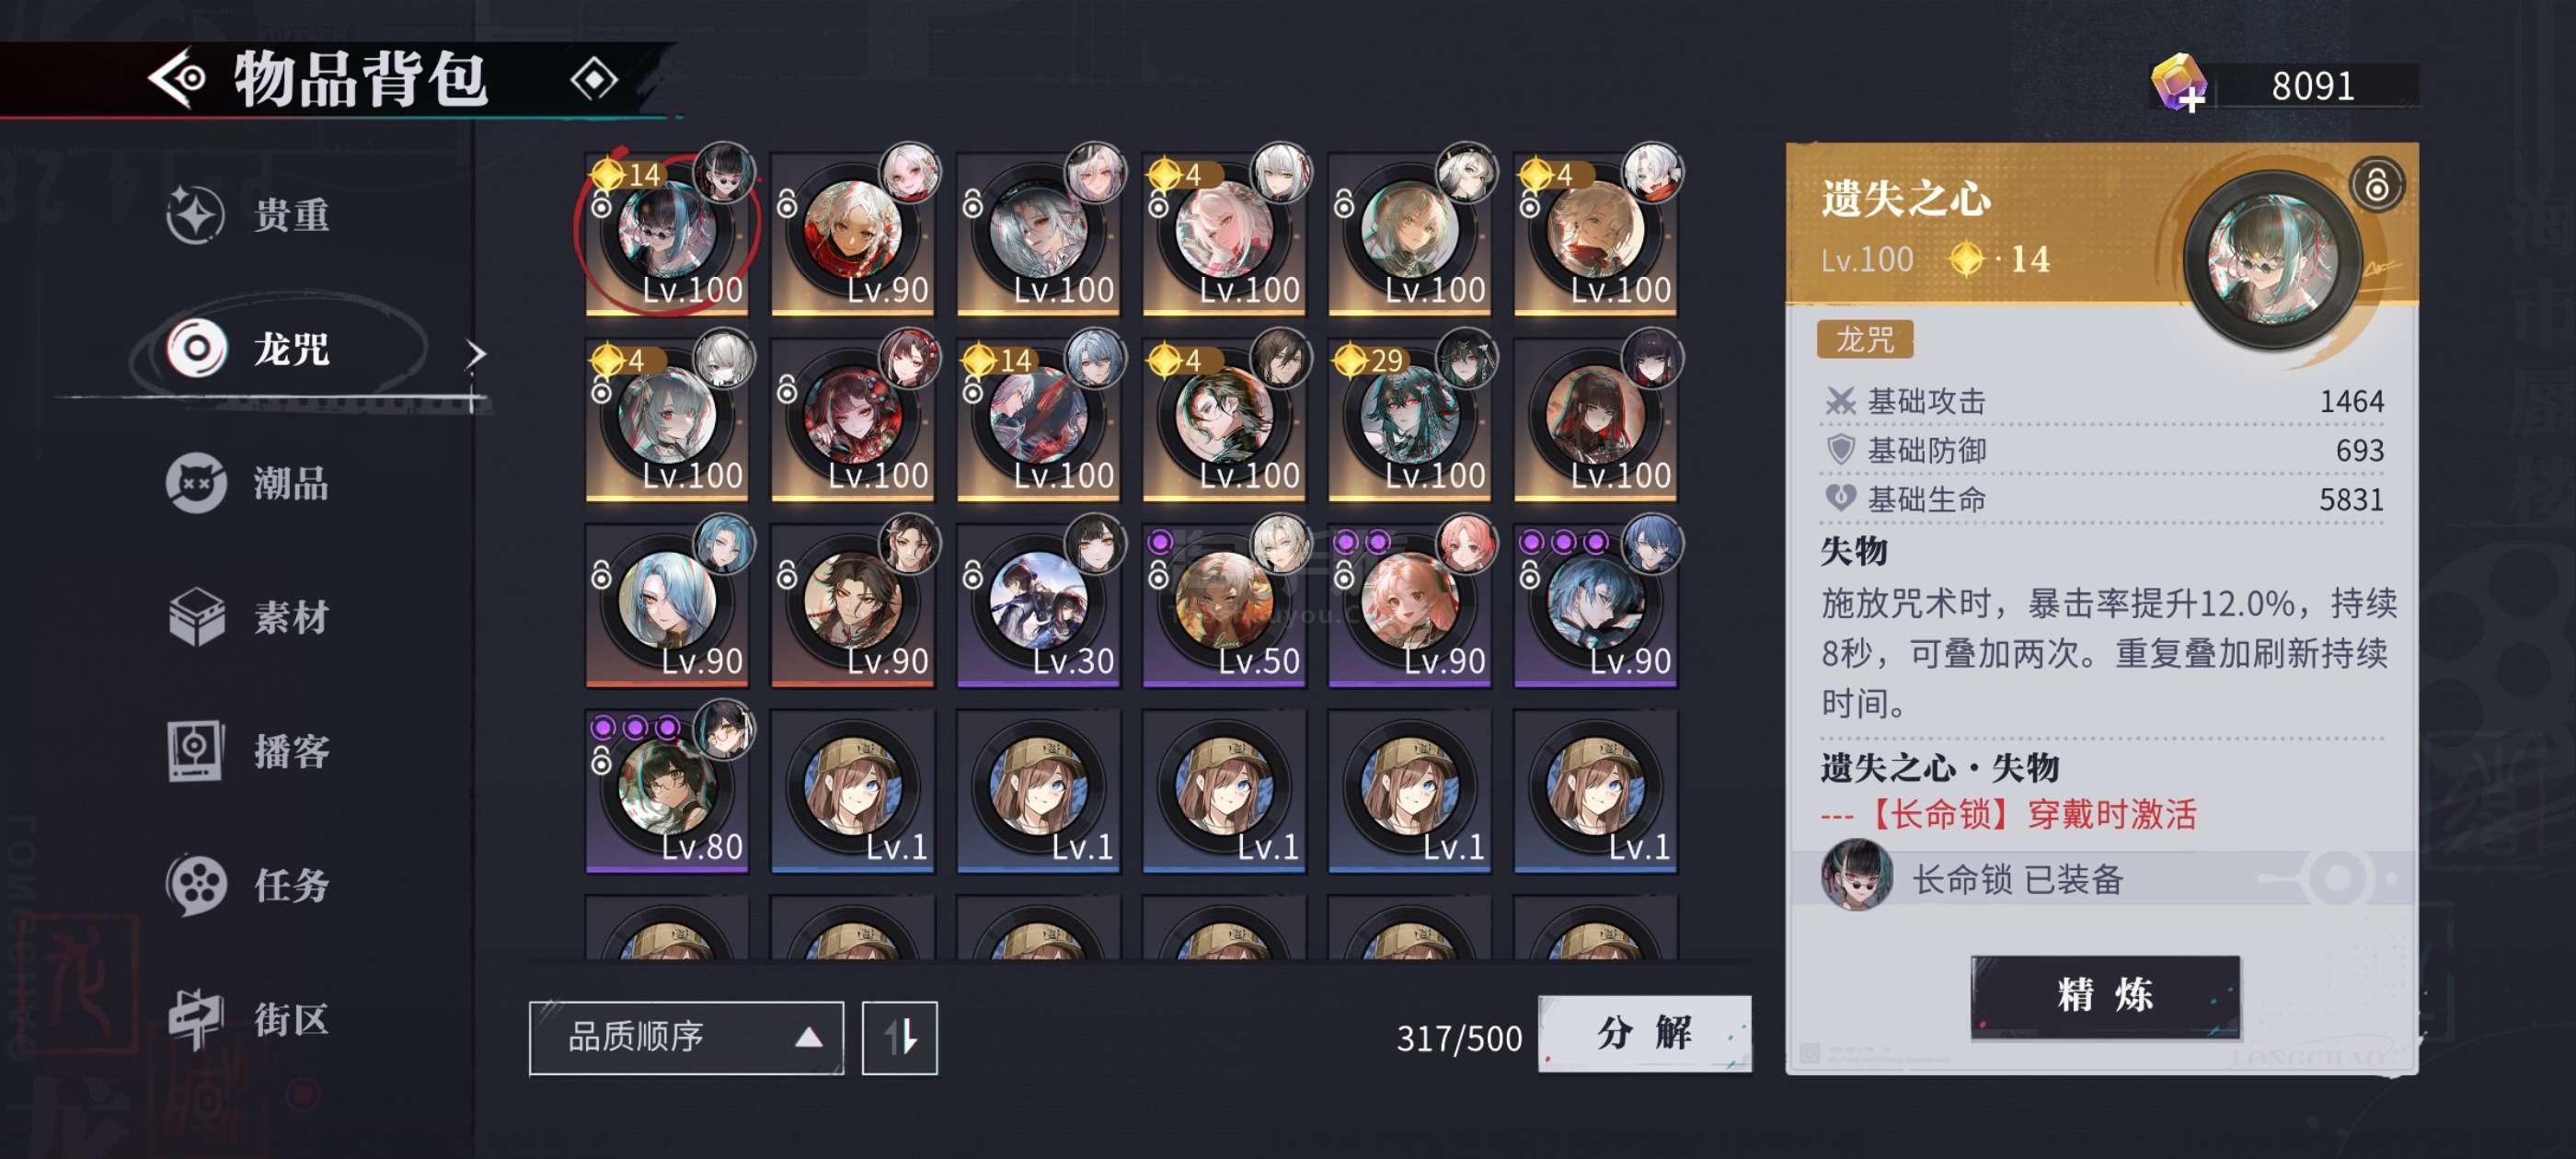Toggle lock on 遗失之心 detail card
This screenshot has height=1159, width=2576.
(x=2376, y=186)
